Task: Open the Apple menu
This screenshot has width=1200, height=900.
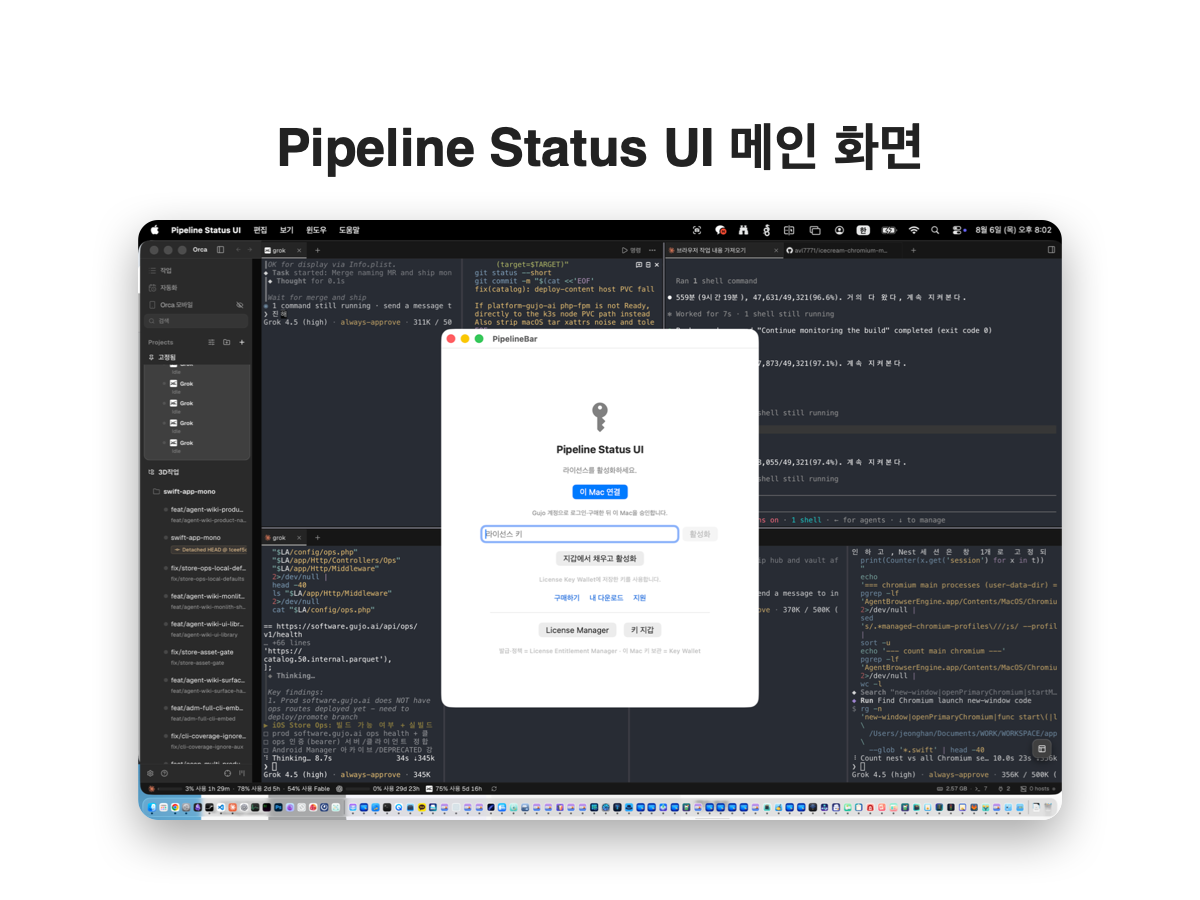Action: click(155, 230)
